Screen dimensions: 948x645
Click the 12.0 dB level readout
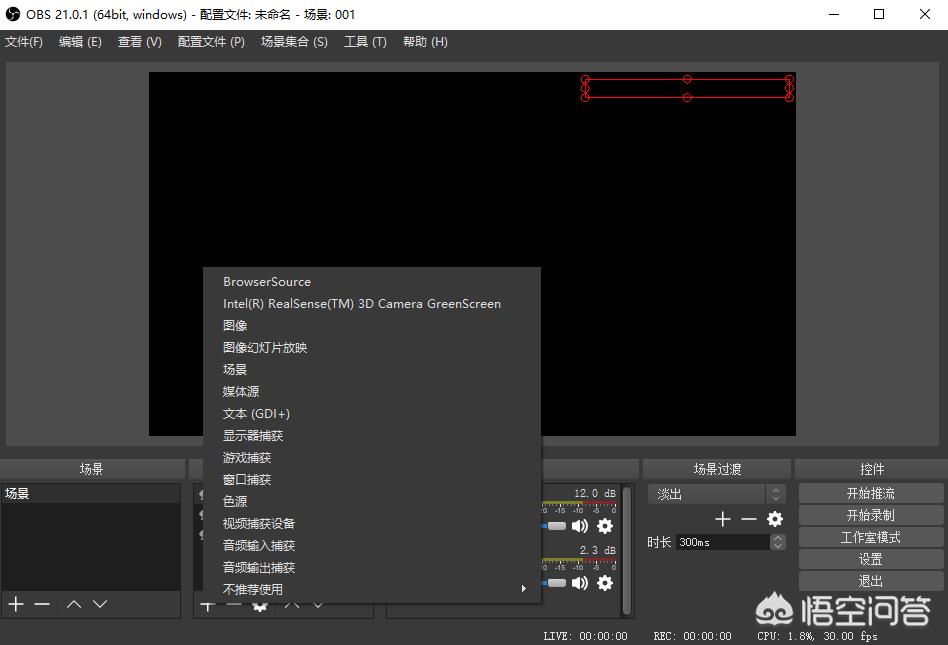tap(595, 493)
